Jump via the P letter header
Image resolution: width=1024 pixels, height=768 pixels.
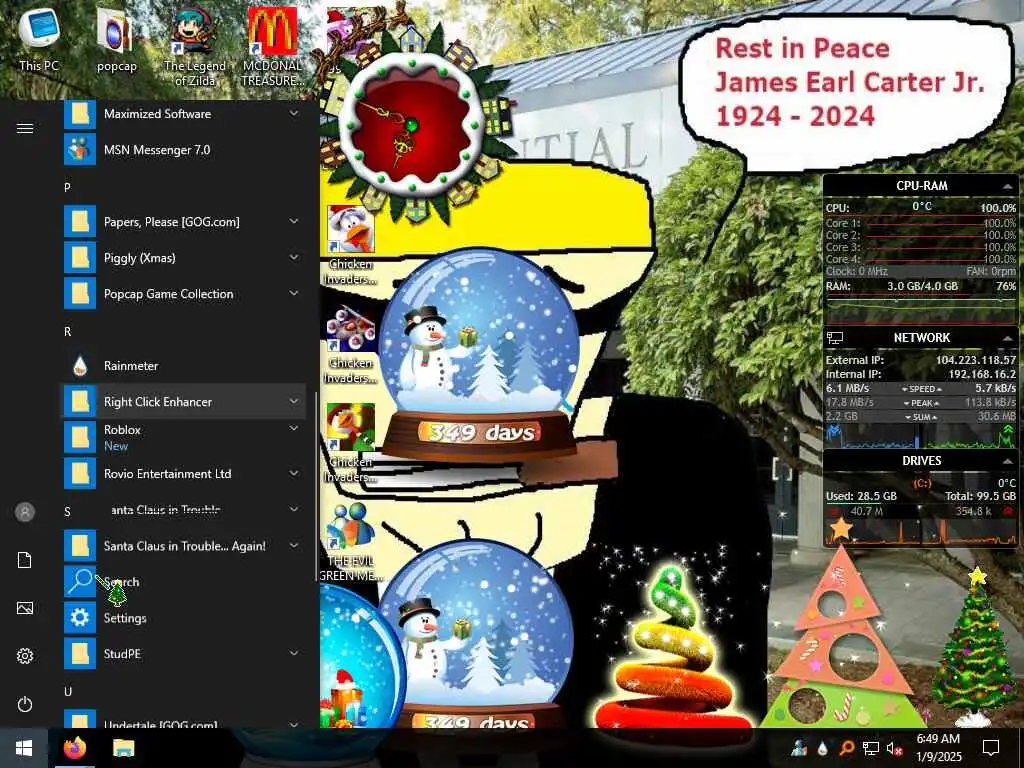[x=67, y=187]
